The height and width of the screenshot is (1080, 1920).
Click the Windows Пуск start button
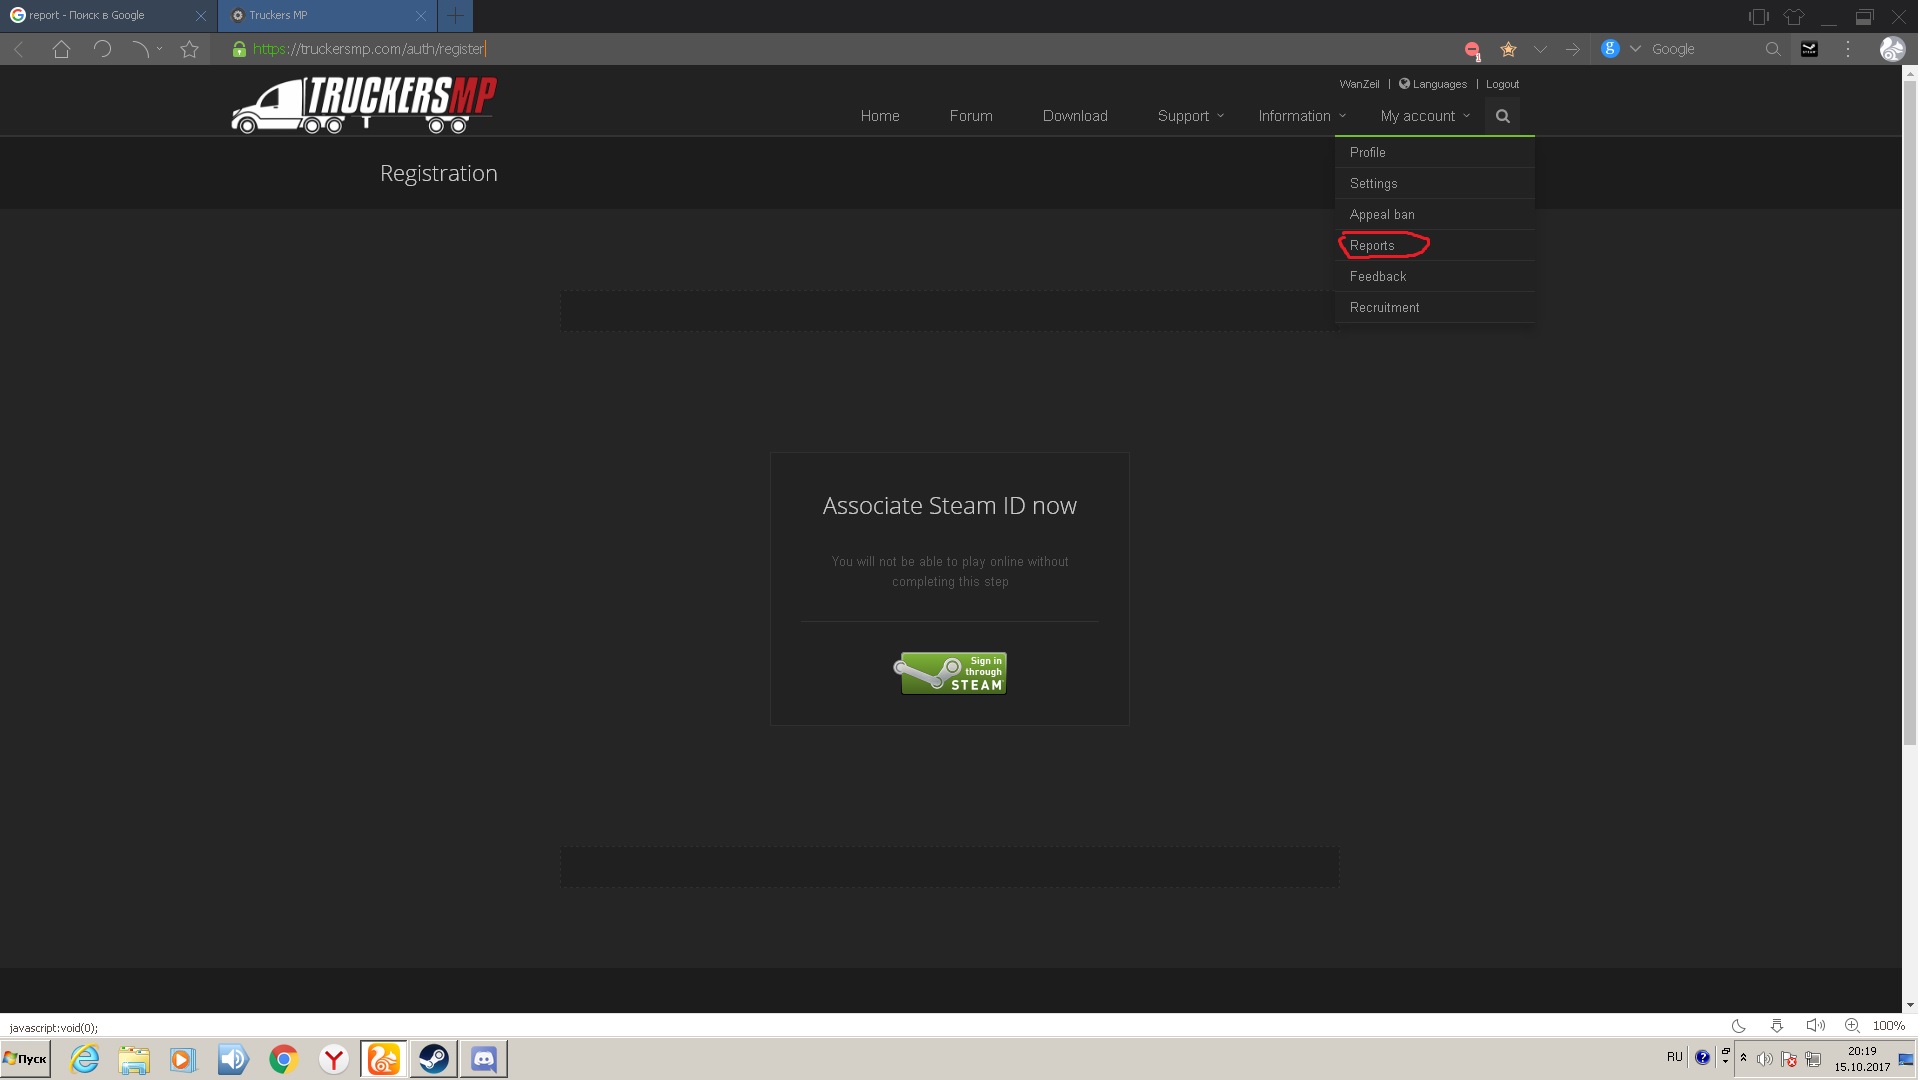pyautogui.click(x=26, y=1059)
